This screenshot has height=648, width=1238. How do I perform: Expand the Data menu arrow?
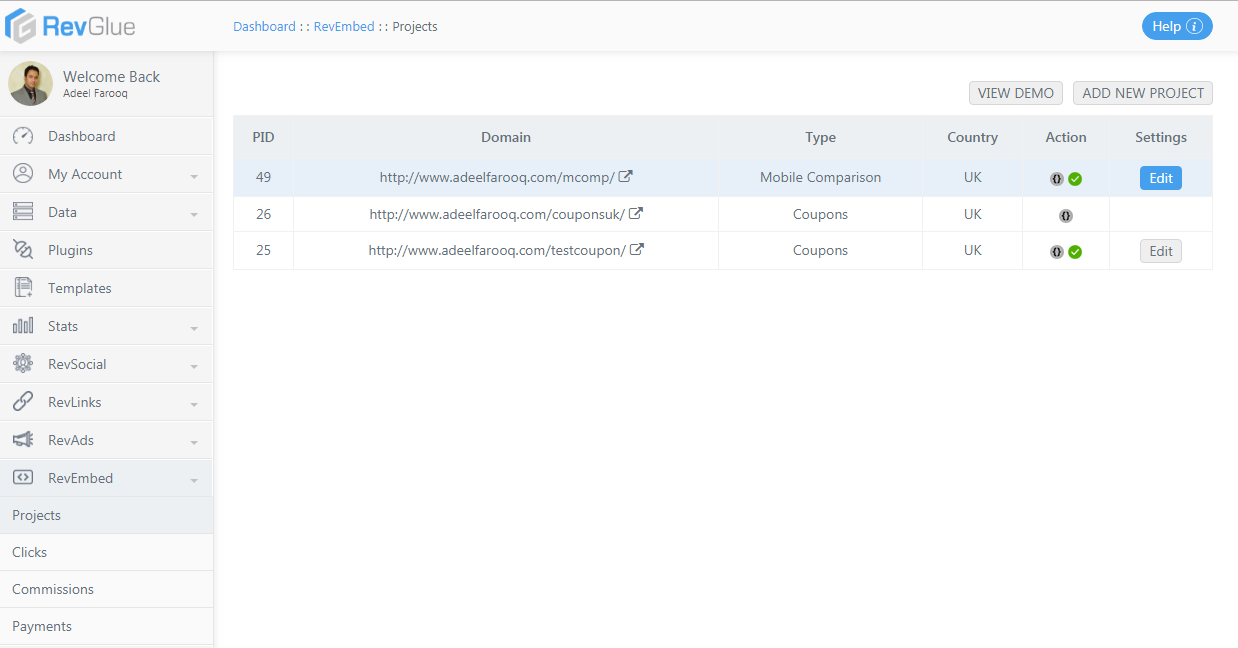193,214
